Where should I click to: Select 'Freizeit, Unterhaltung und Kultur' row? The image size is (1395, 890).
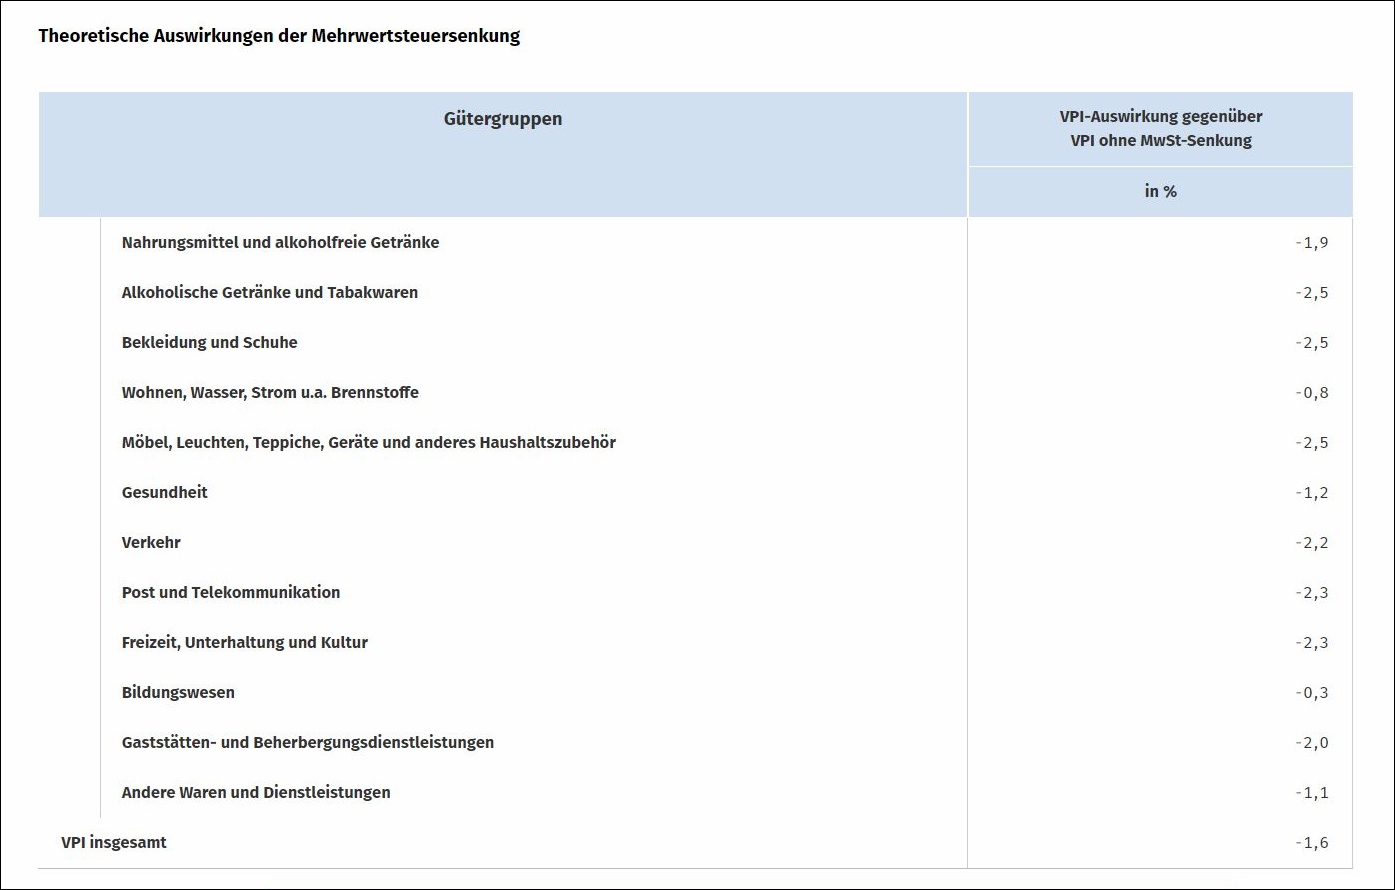(245, 642)
